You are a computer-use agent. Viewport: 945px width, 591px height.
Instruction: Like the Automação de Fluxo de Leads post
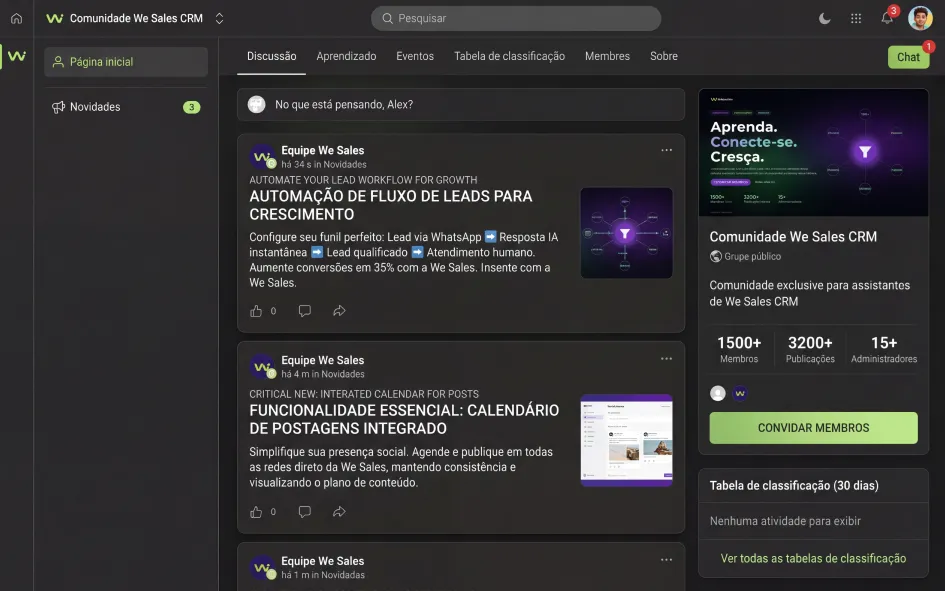[x=256, y=311]
